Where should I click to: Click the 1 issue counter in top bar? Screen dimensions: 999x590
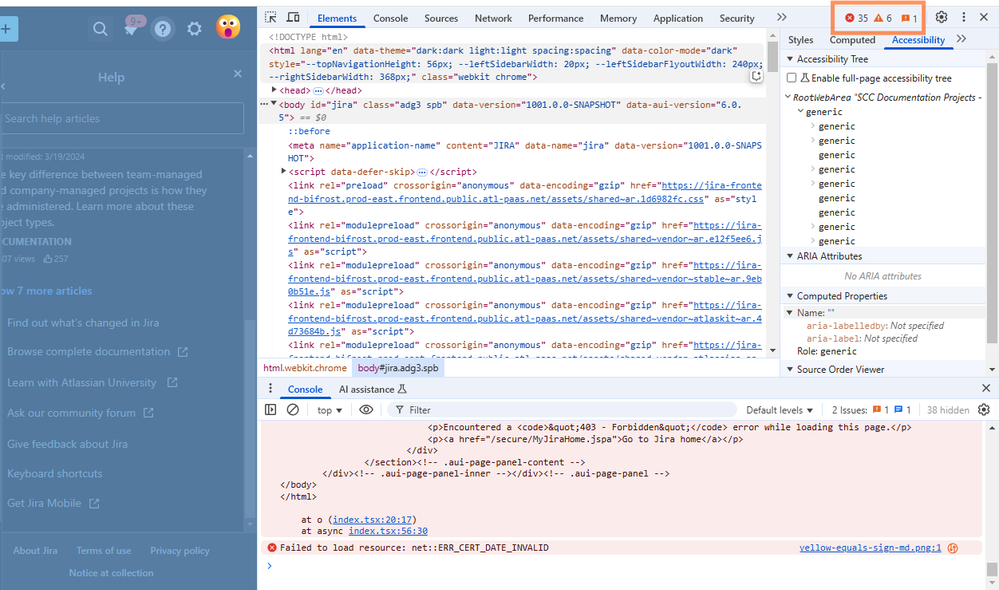[x=909, y=18]
